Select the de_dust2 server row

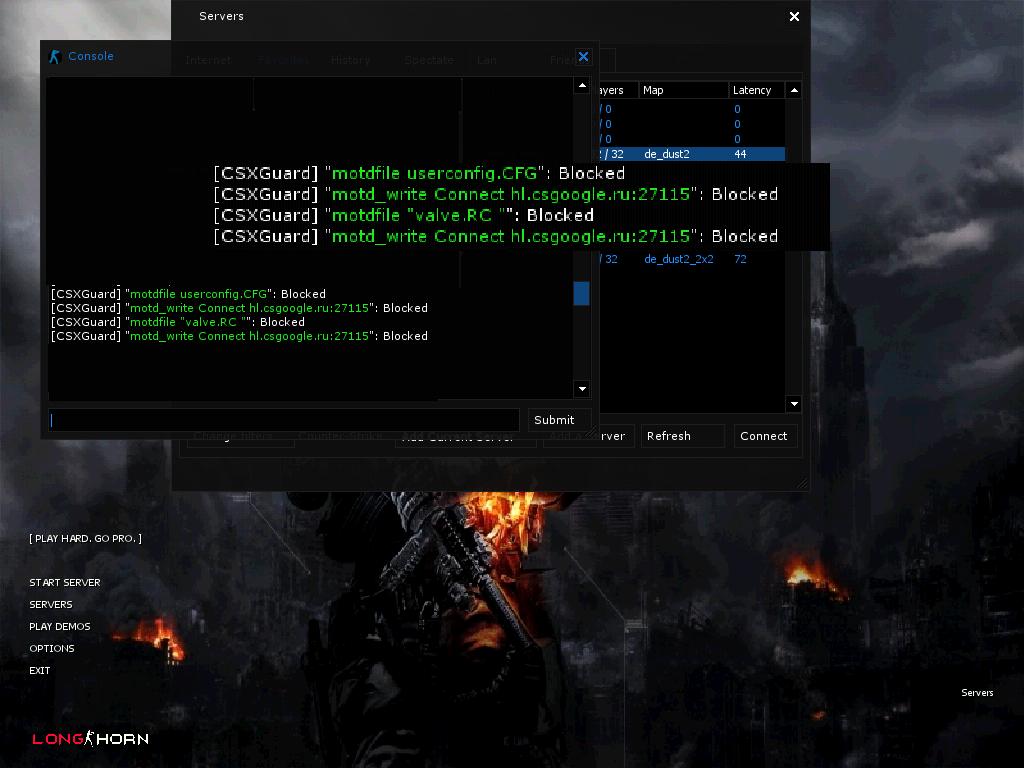coord(692,154)
